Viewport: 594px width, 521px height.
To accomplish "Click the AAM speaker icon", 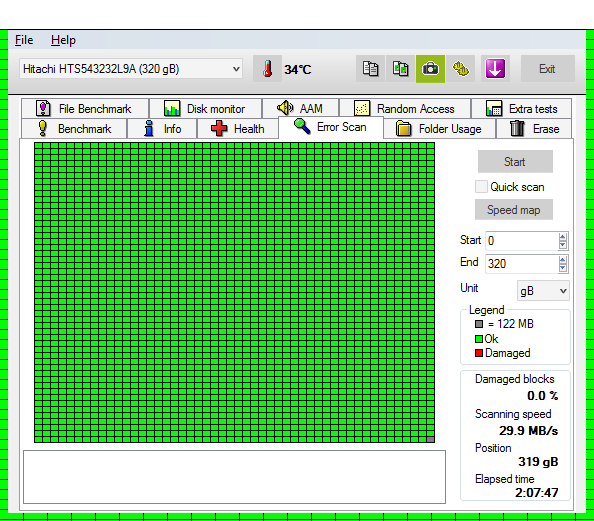I will click(x=285, y=108).
